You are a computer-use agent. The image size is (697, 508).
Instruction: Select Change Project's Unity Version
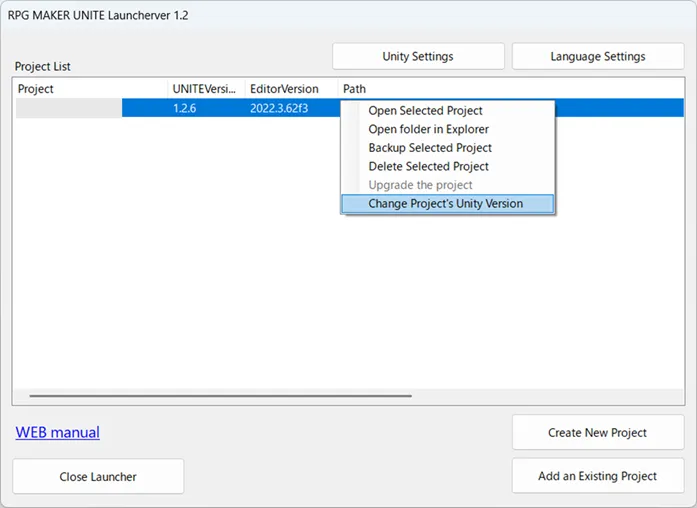[445, 204]
